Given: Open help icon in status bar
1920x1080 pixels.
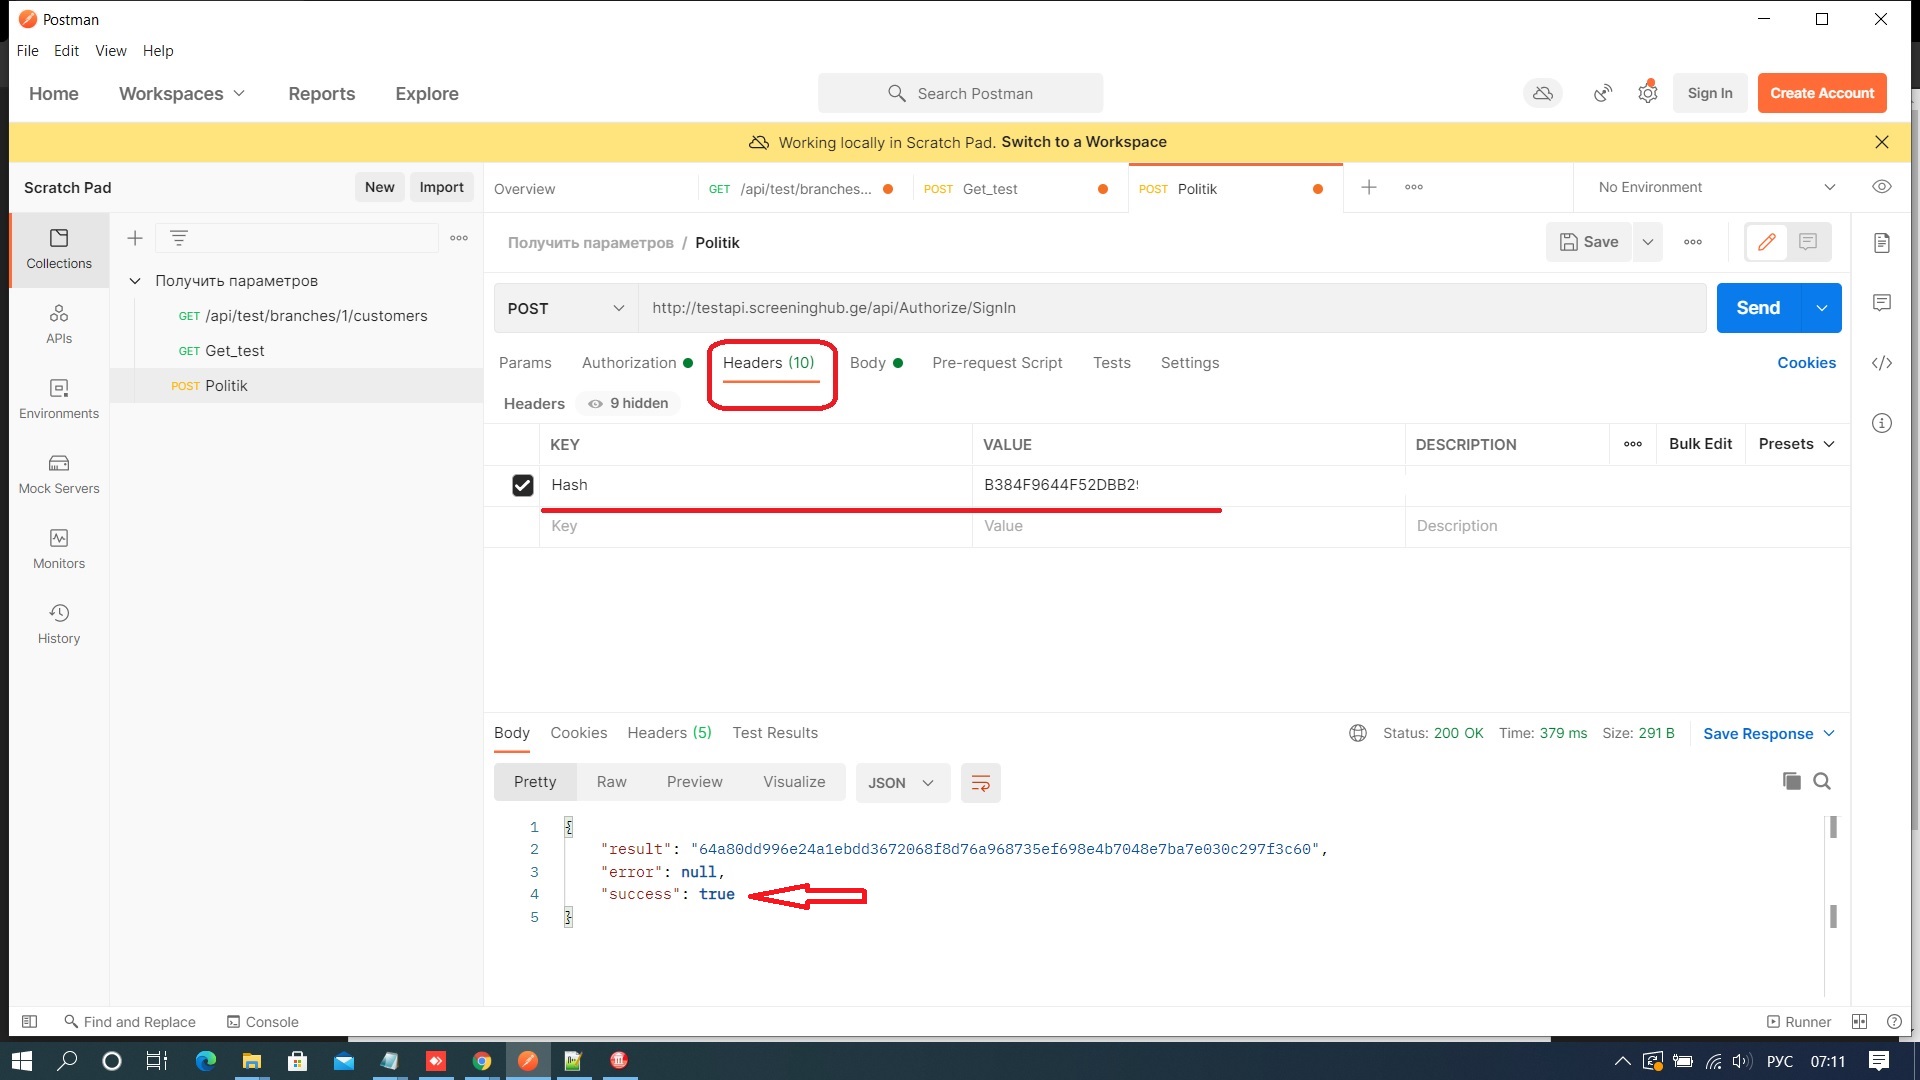Looking at the screenshot, I should coord(1894,1022).
